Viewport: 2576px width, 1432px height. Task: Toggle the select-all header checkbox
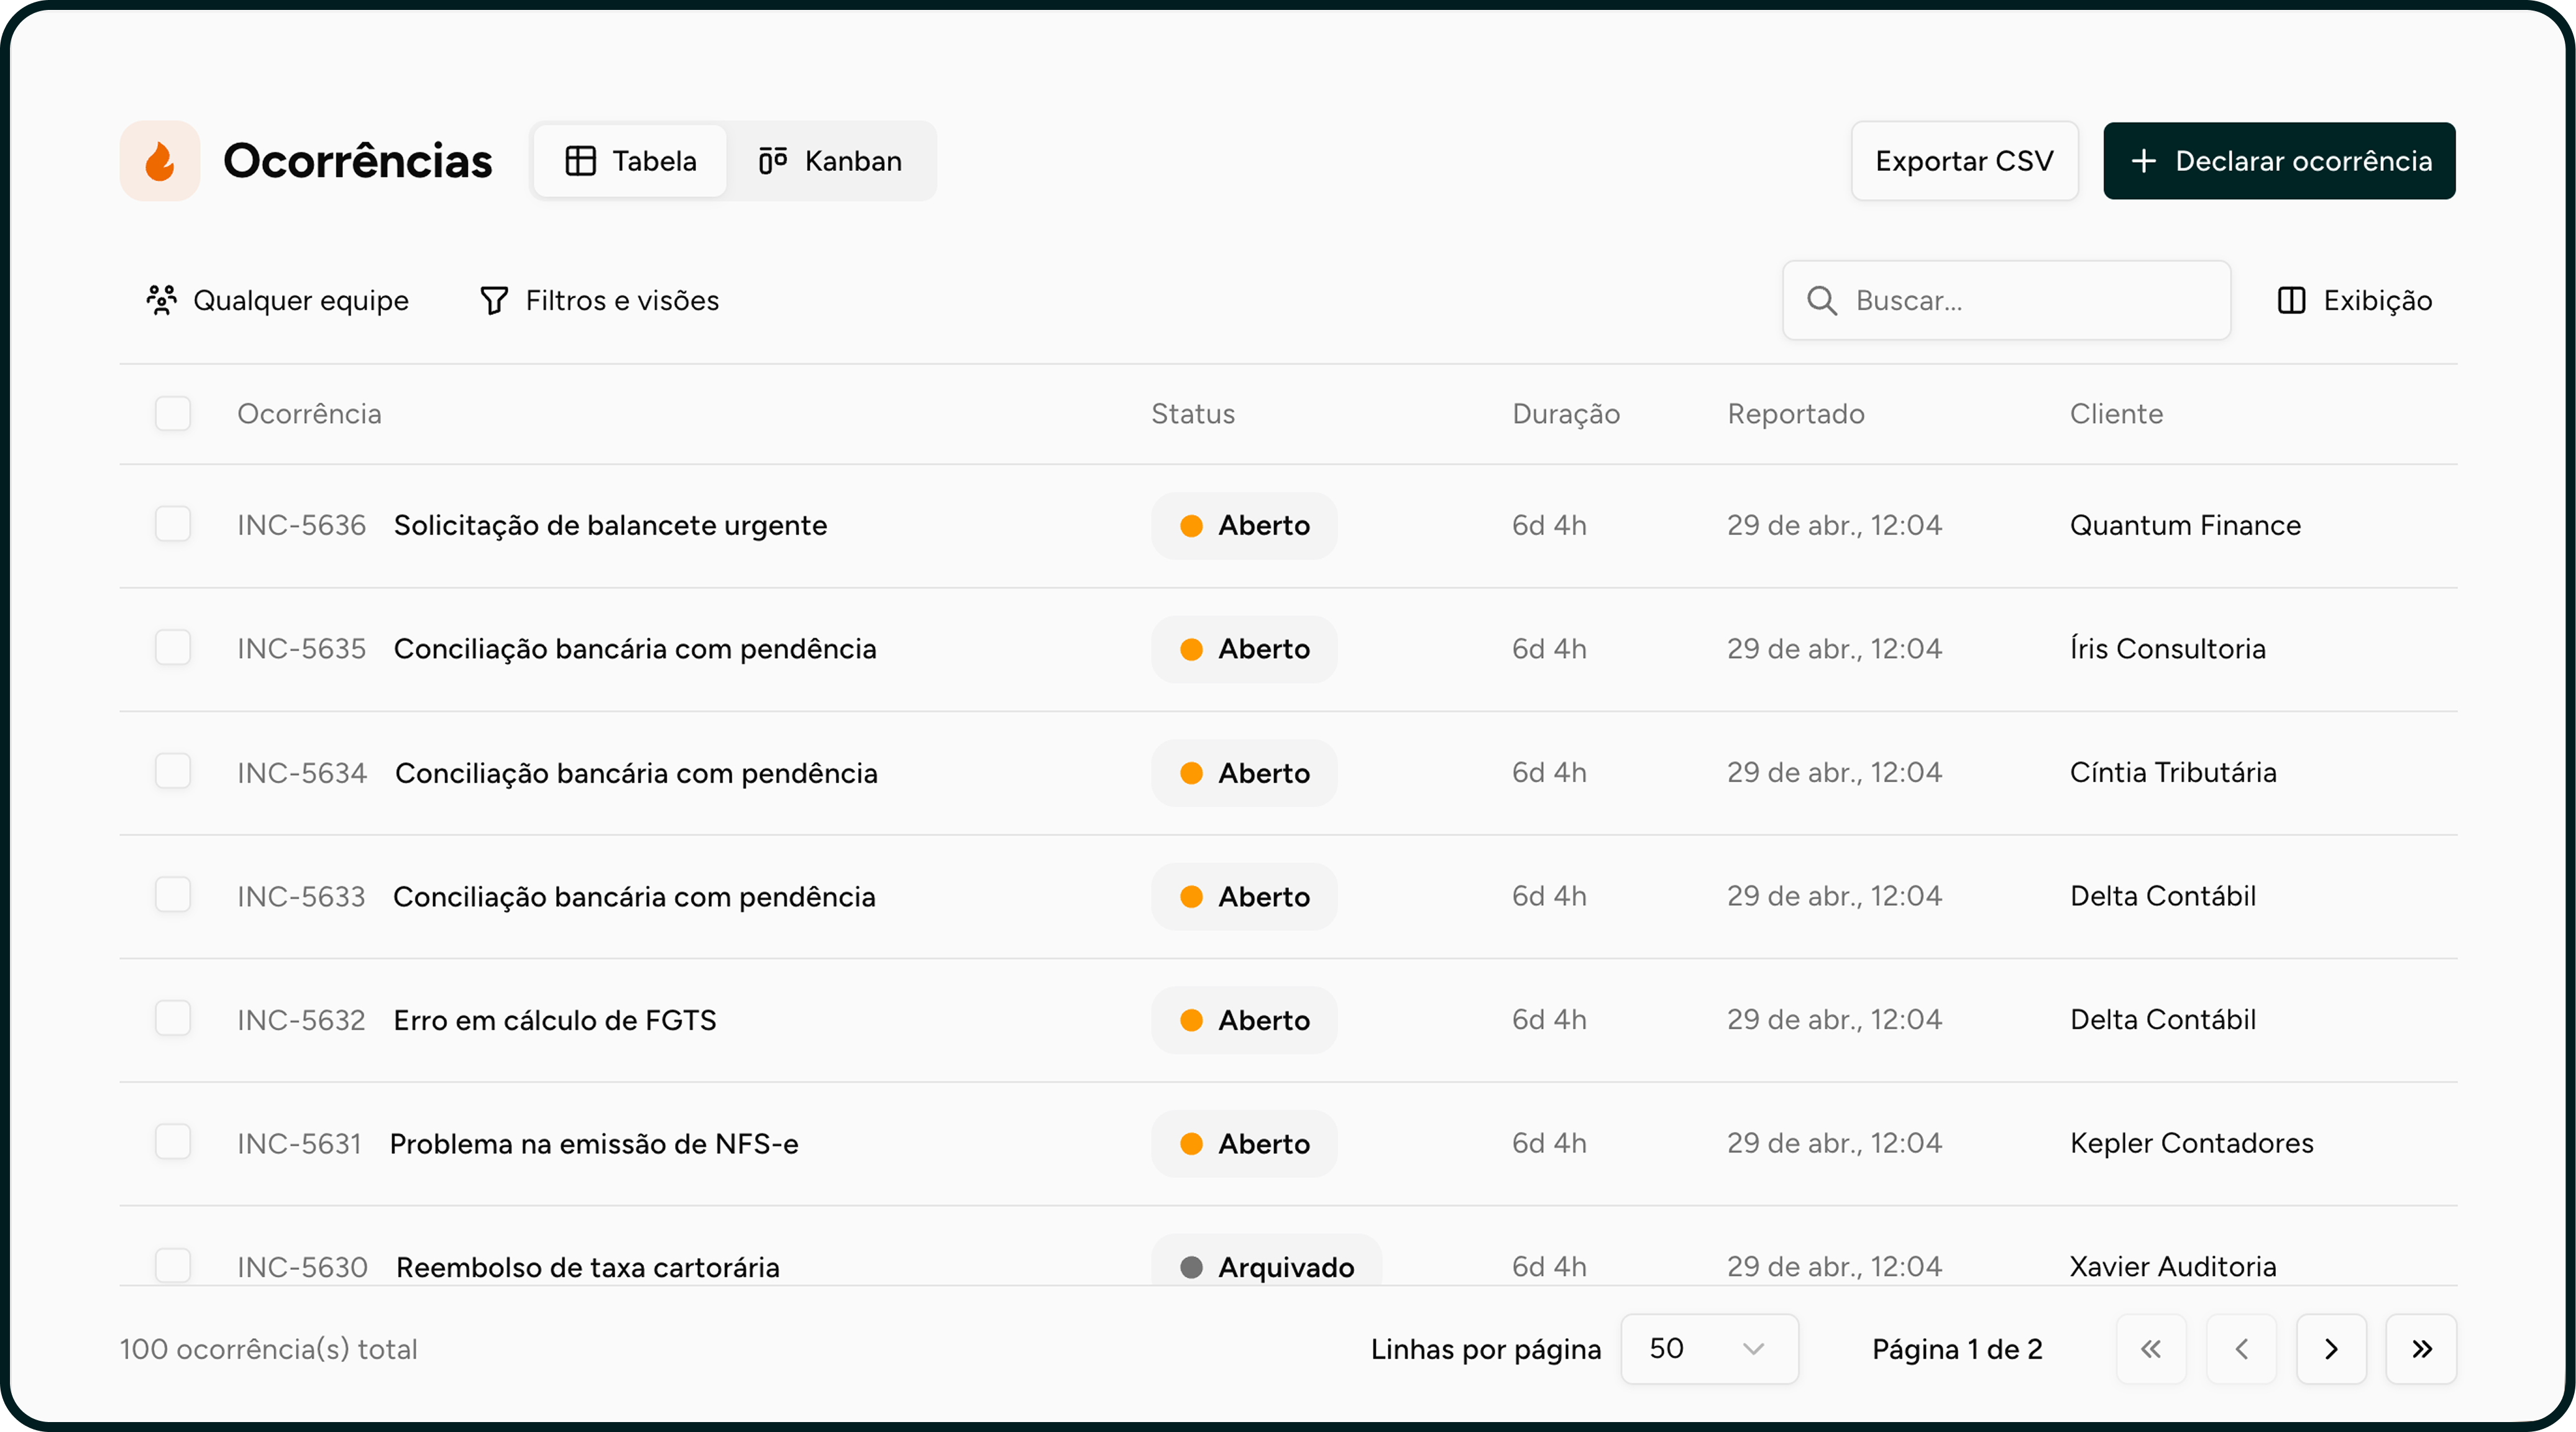coord(173,414)
